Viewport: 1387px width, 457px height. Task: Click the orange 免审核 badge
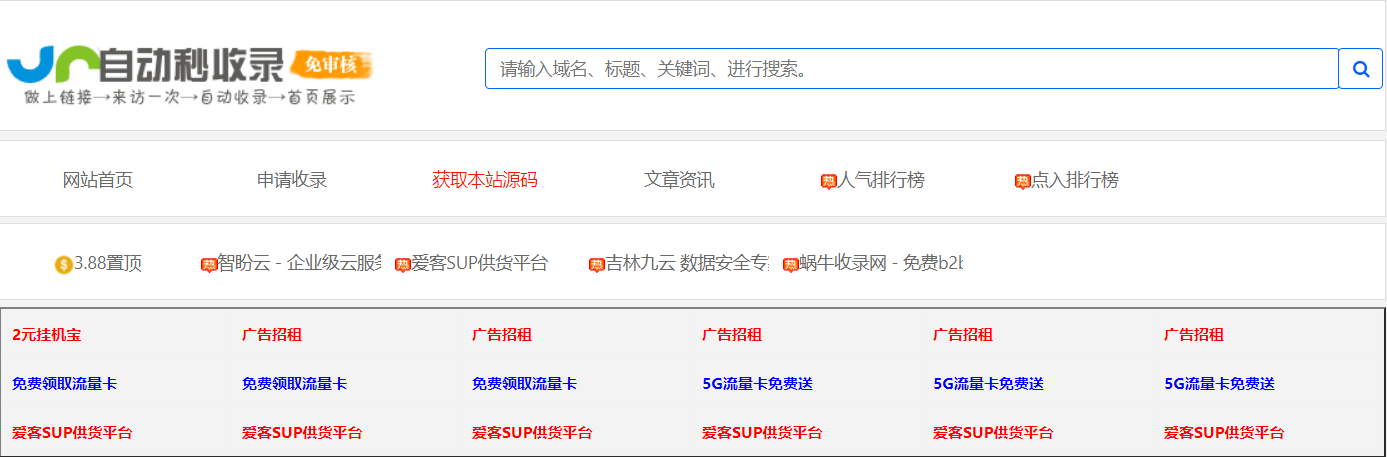(331, 65)
